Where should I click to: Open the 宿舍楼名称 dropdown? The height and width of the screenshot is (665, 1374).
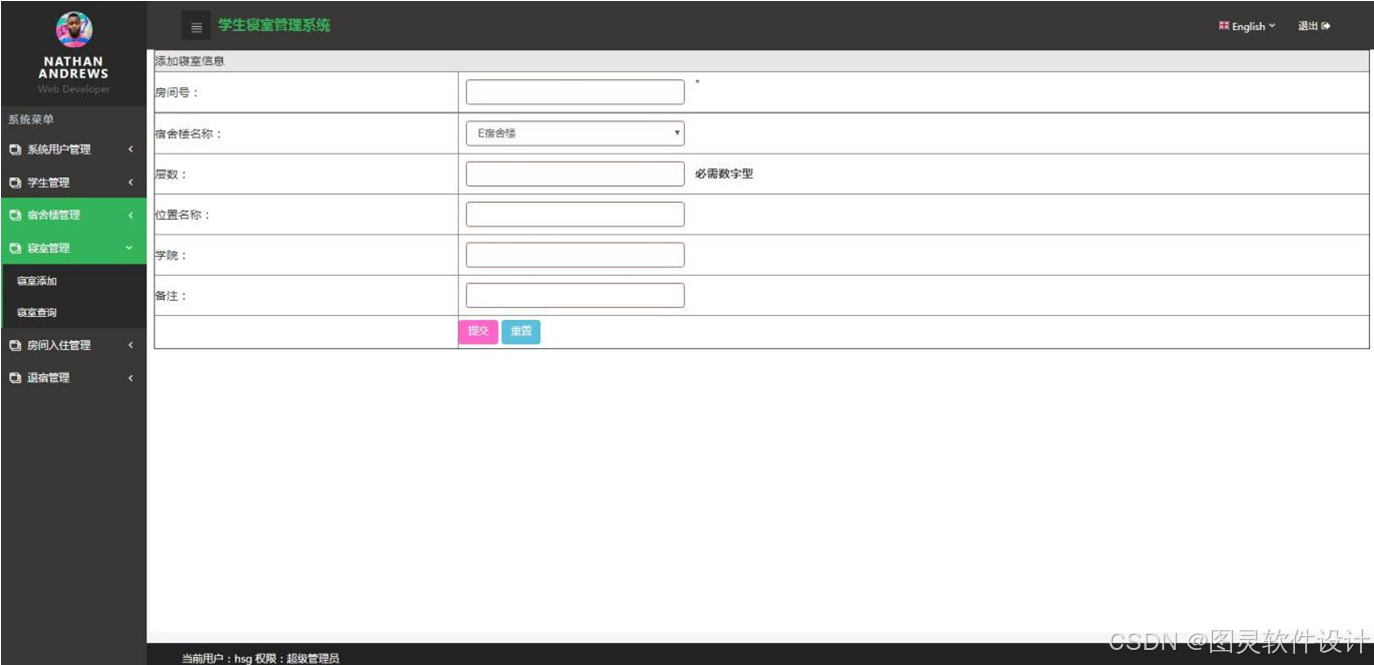(x=575, y=133)
